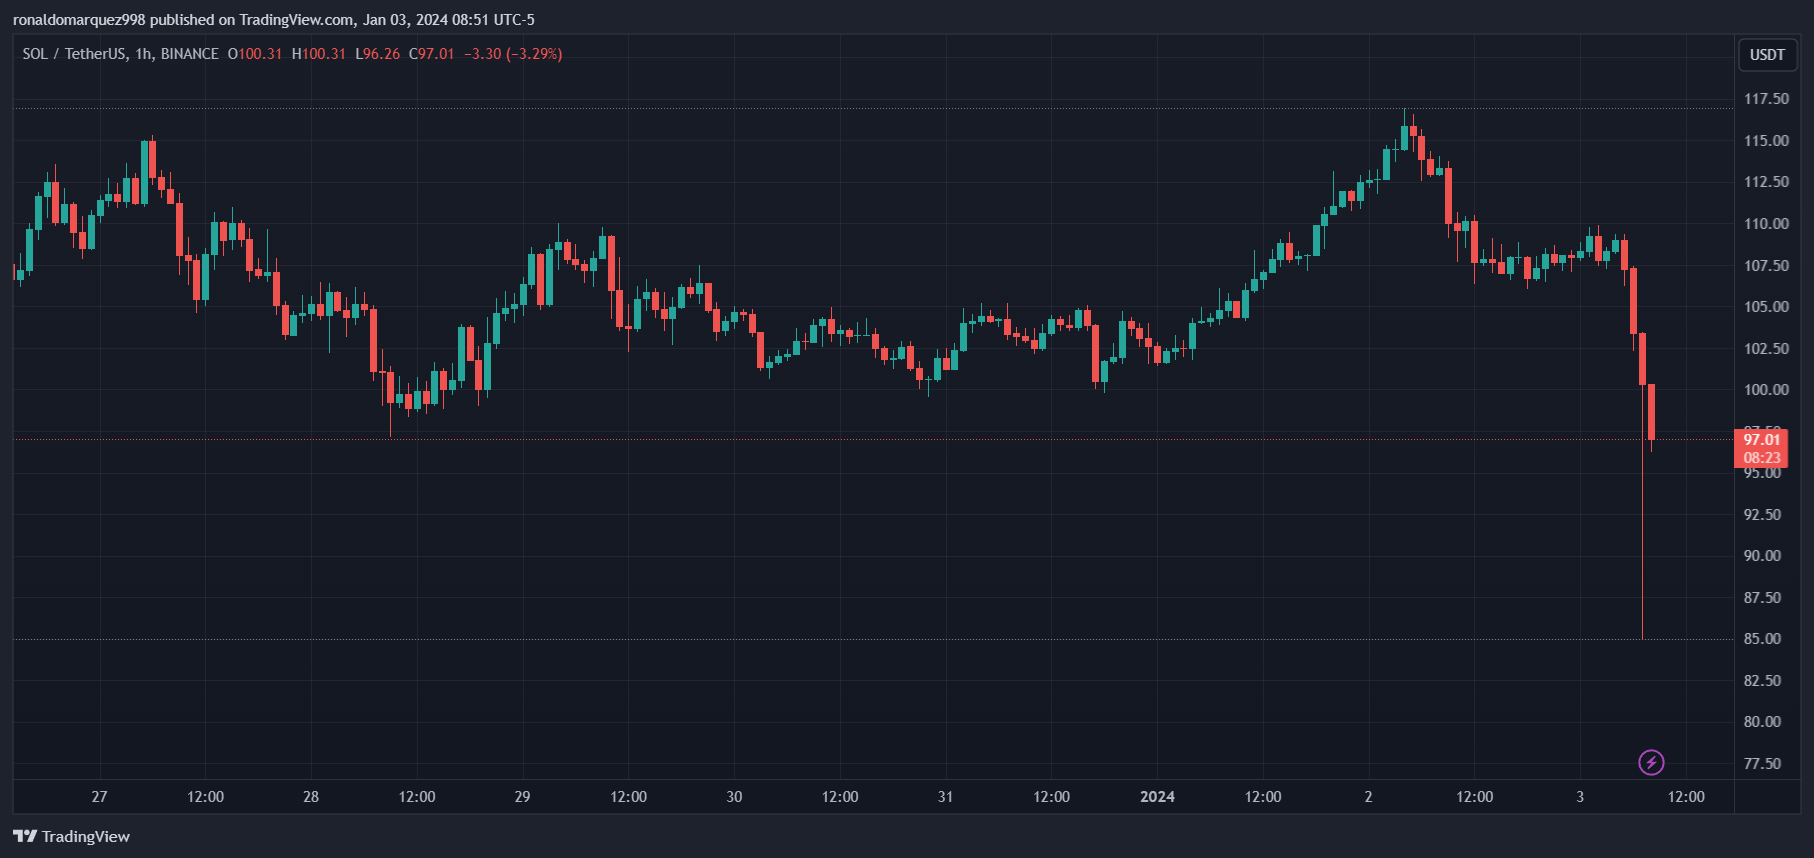The height and width of the screenshot is (858, 1814).
Task: Click the 29 date label on time axis
Action: point(522,797)
